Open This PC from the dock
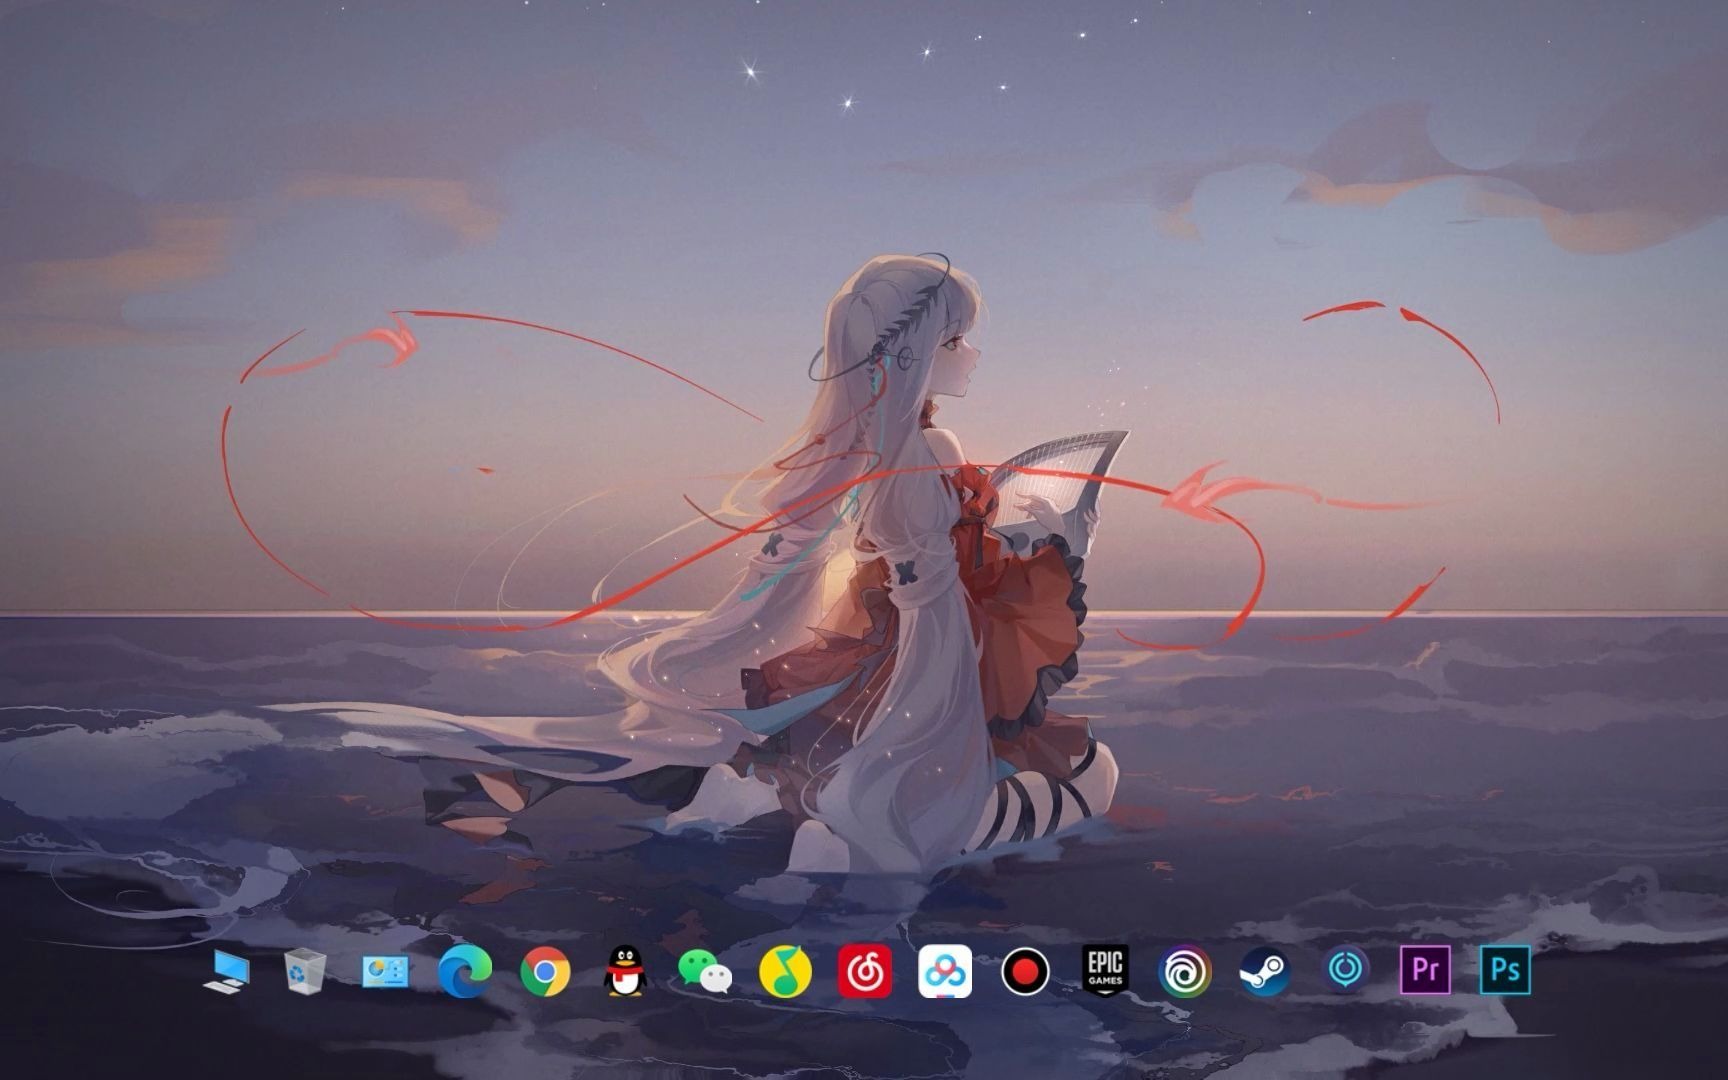This screenshot has height=1080, width=1728. (x=226, y=971)
